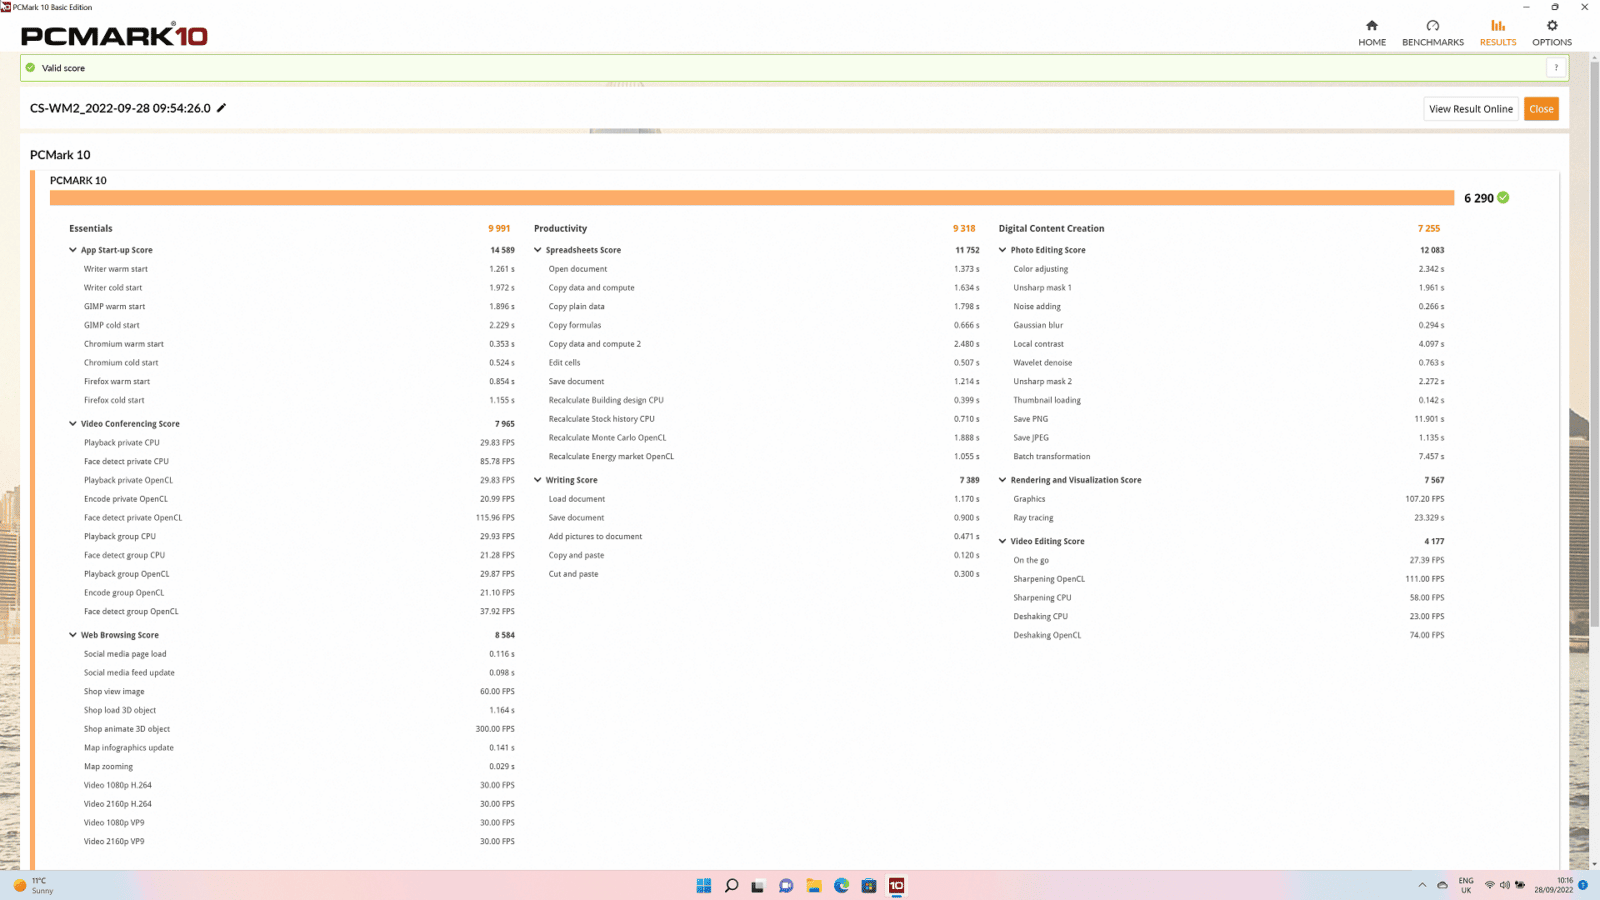Collapse the Web Browsing Score section
This screenshot has width=1600, height=900.
pos(73,635)
